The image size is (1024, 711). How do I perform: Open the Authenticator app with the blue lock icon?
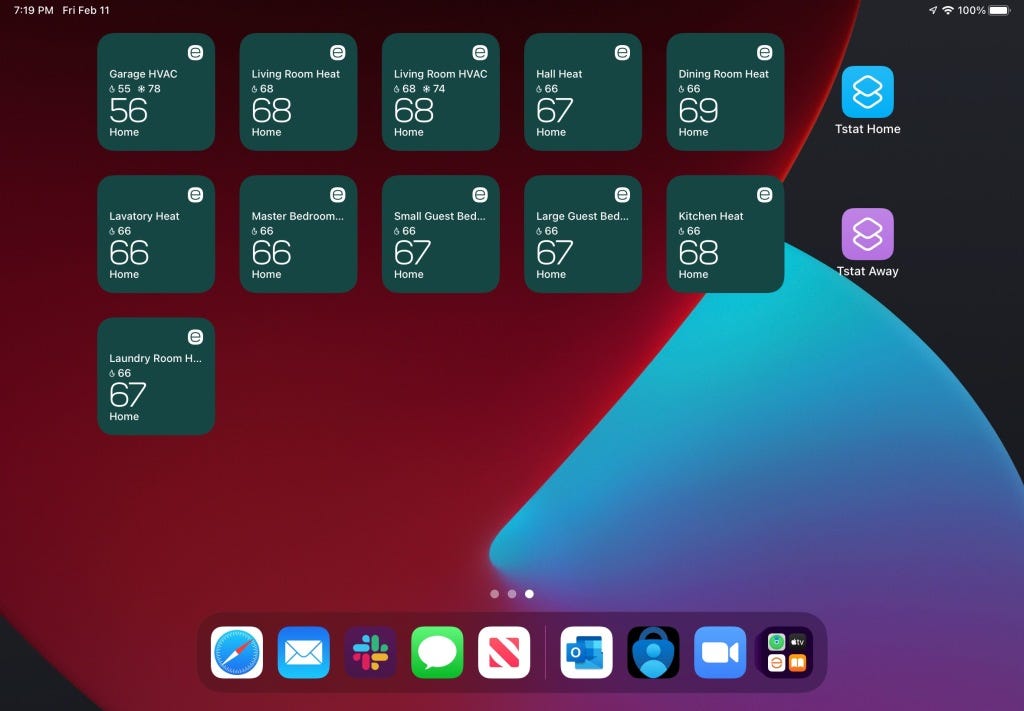coord(653,652)
